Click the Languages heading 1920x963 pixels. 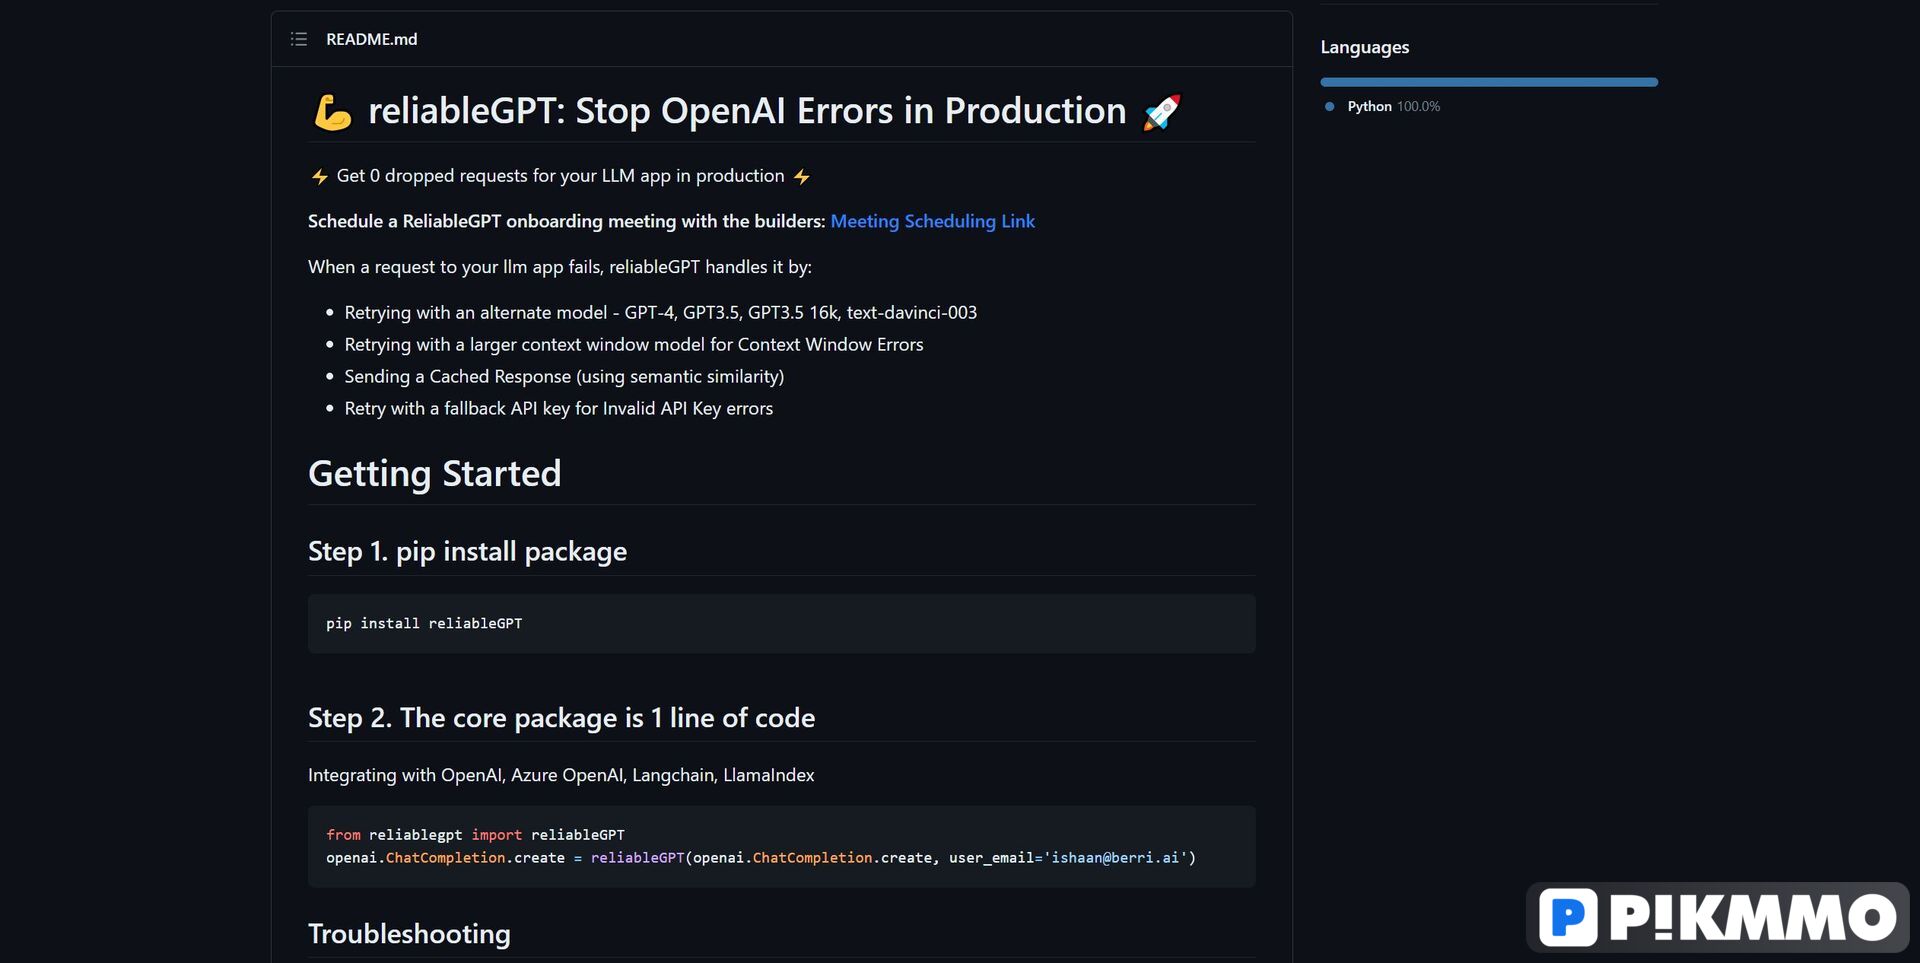pos(1364,47)
